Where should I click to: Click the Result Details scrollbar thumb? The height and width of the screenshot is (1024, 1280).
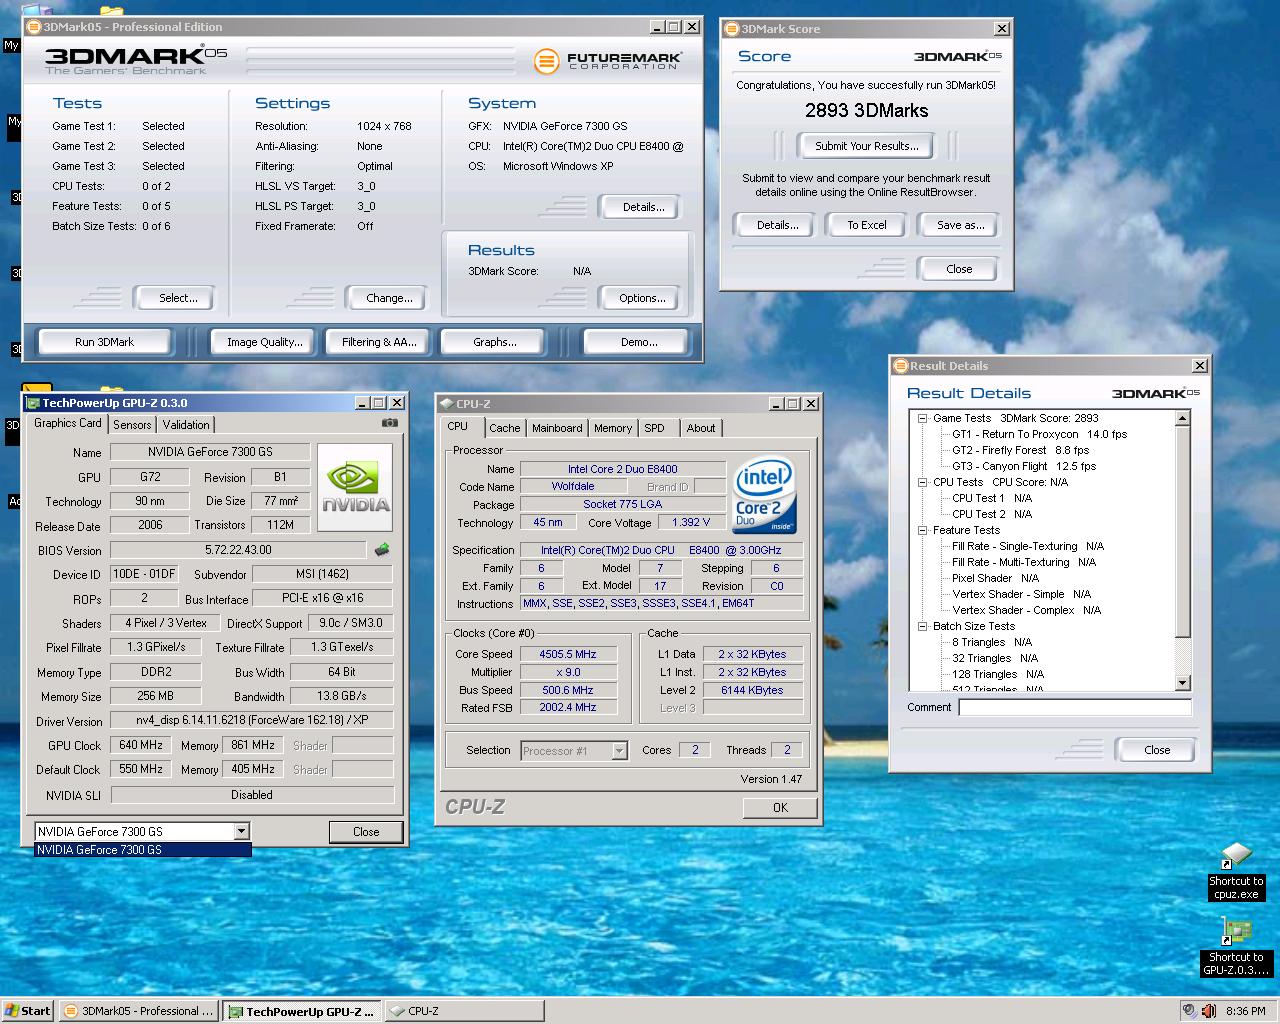pyautogui.click(x=1183, y=533)
